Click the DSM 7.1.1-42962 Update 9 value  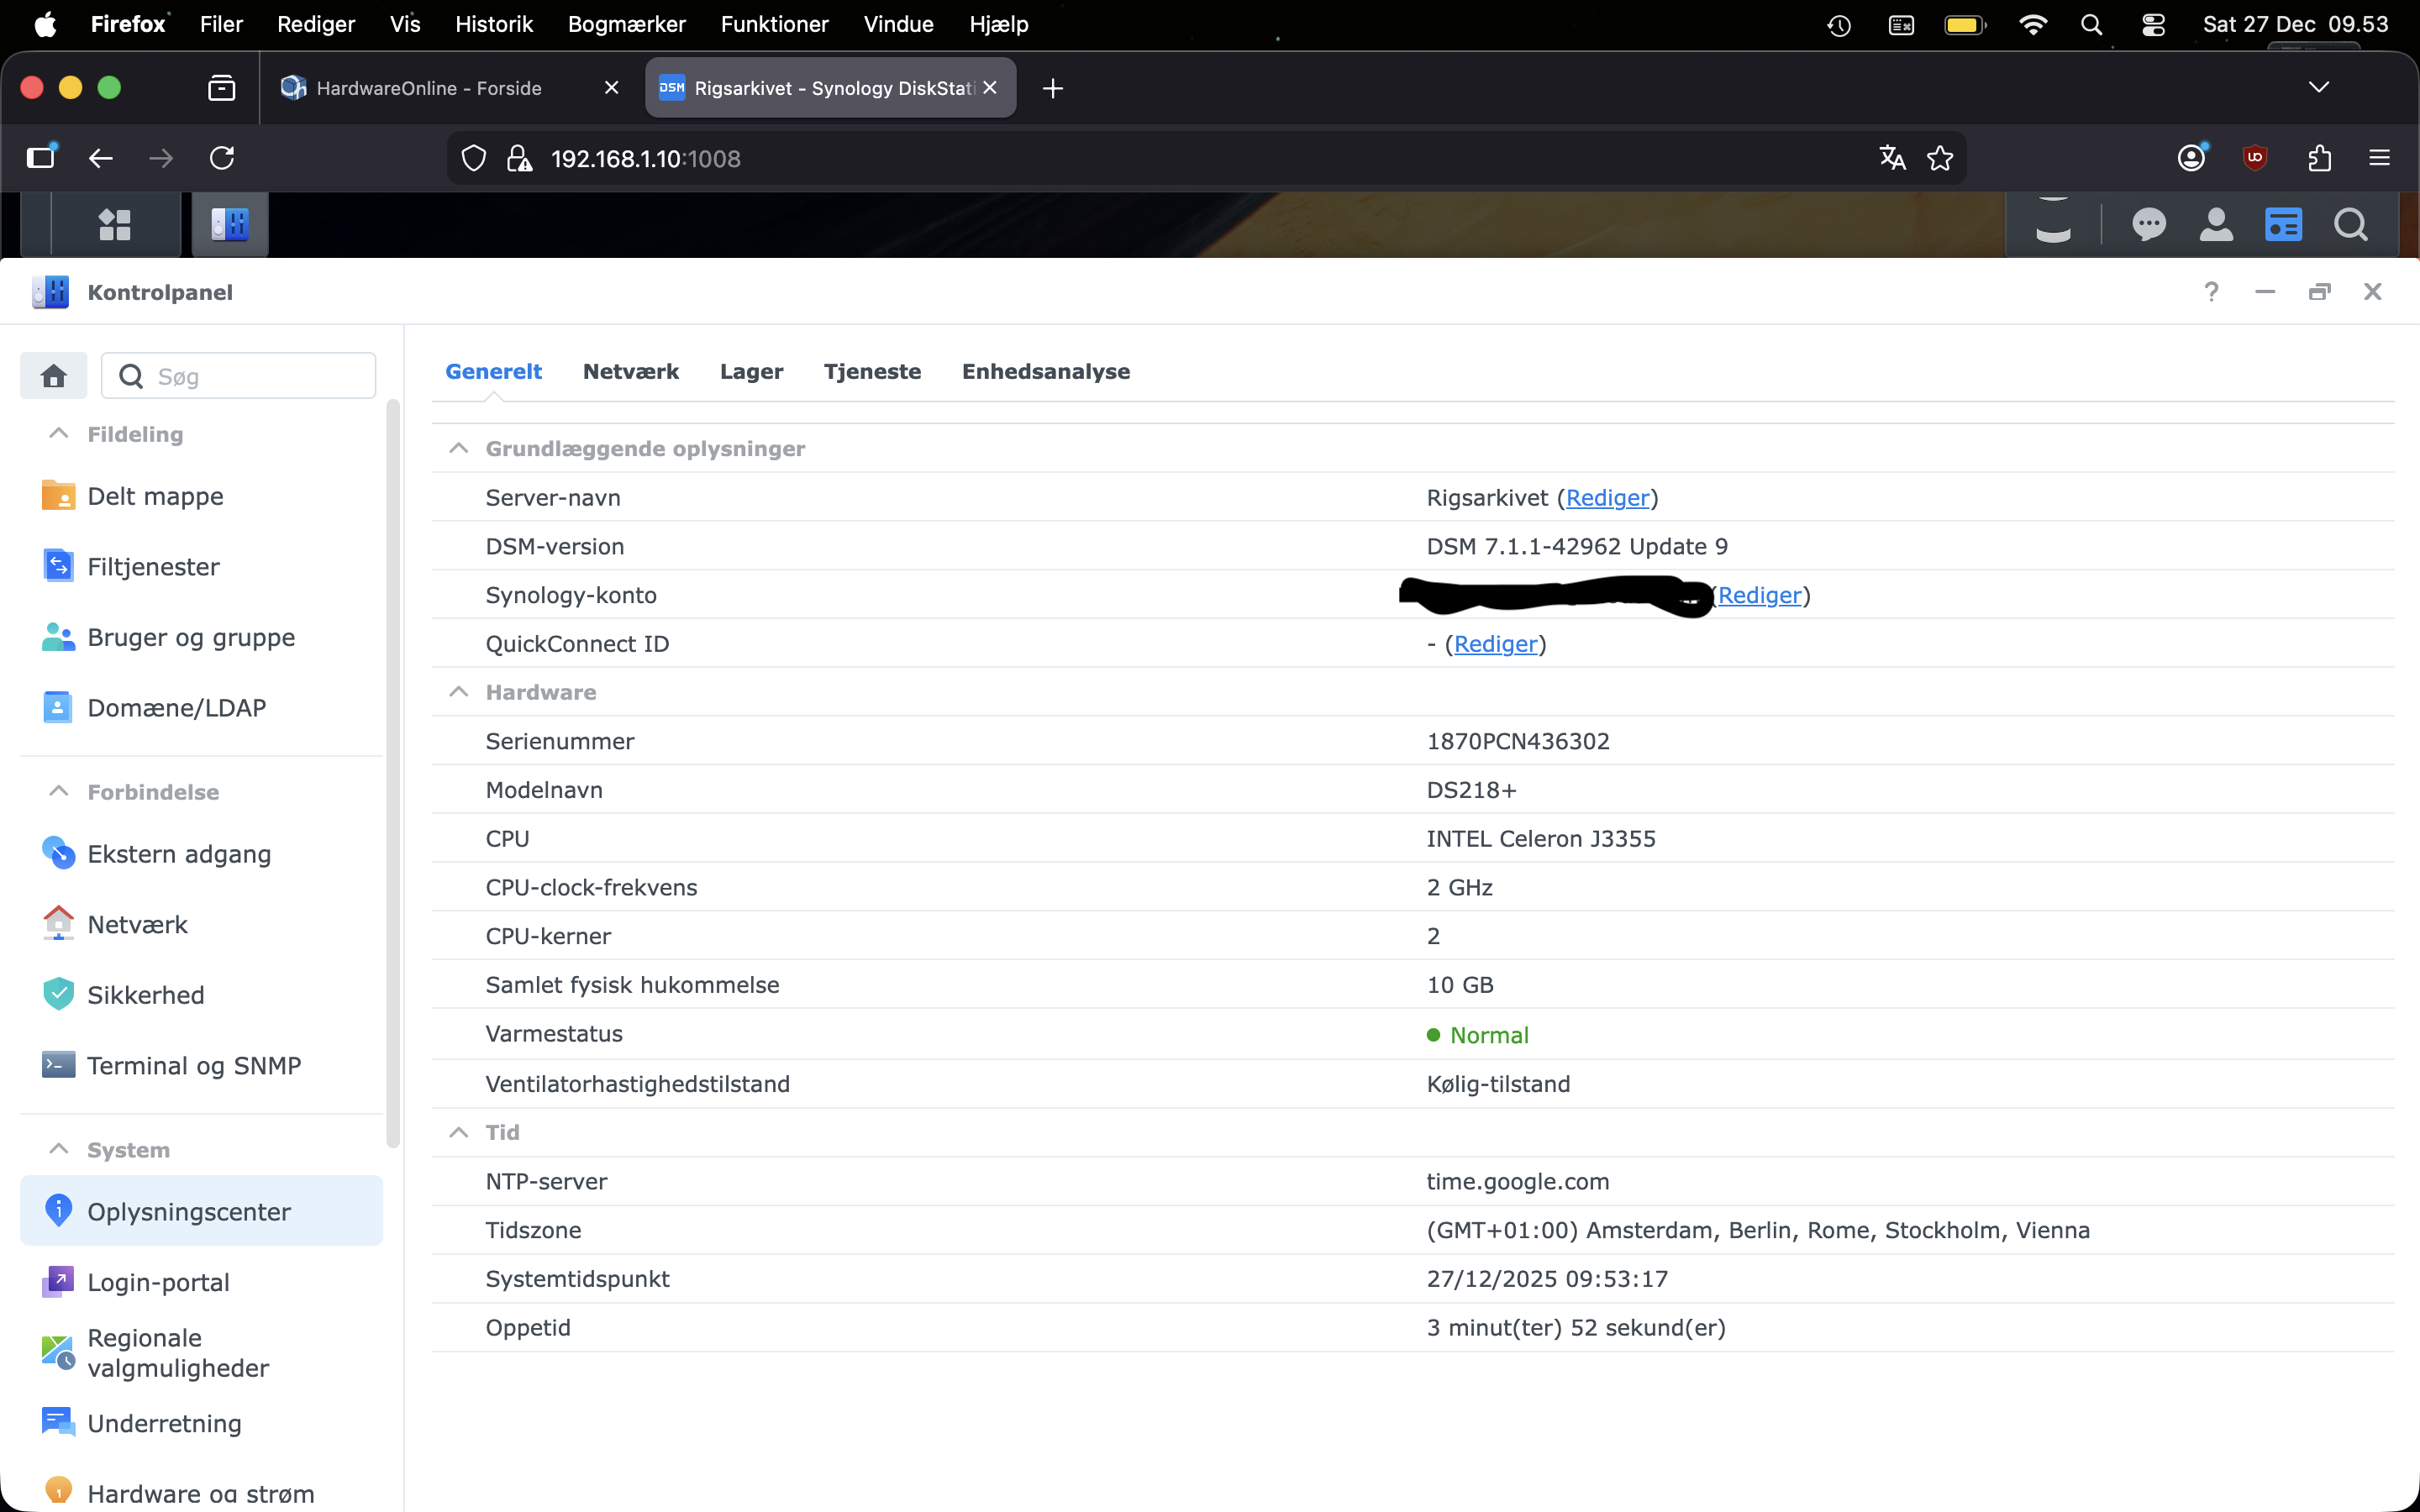click(x=1577, y=546)
